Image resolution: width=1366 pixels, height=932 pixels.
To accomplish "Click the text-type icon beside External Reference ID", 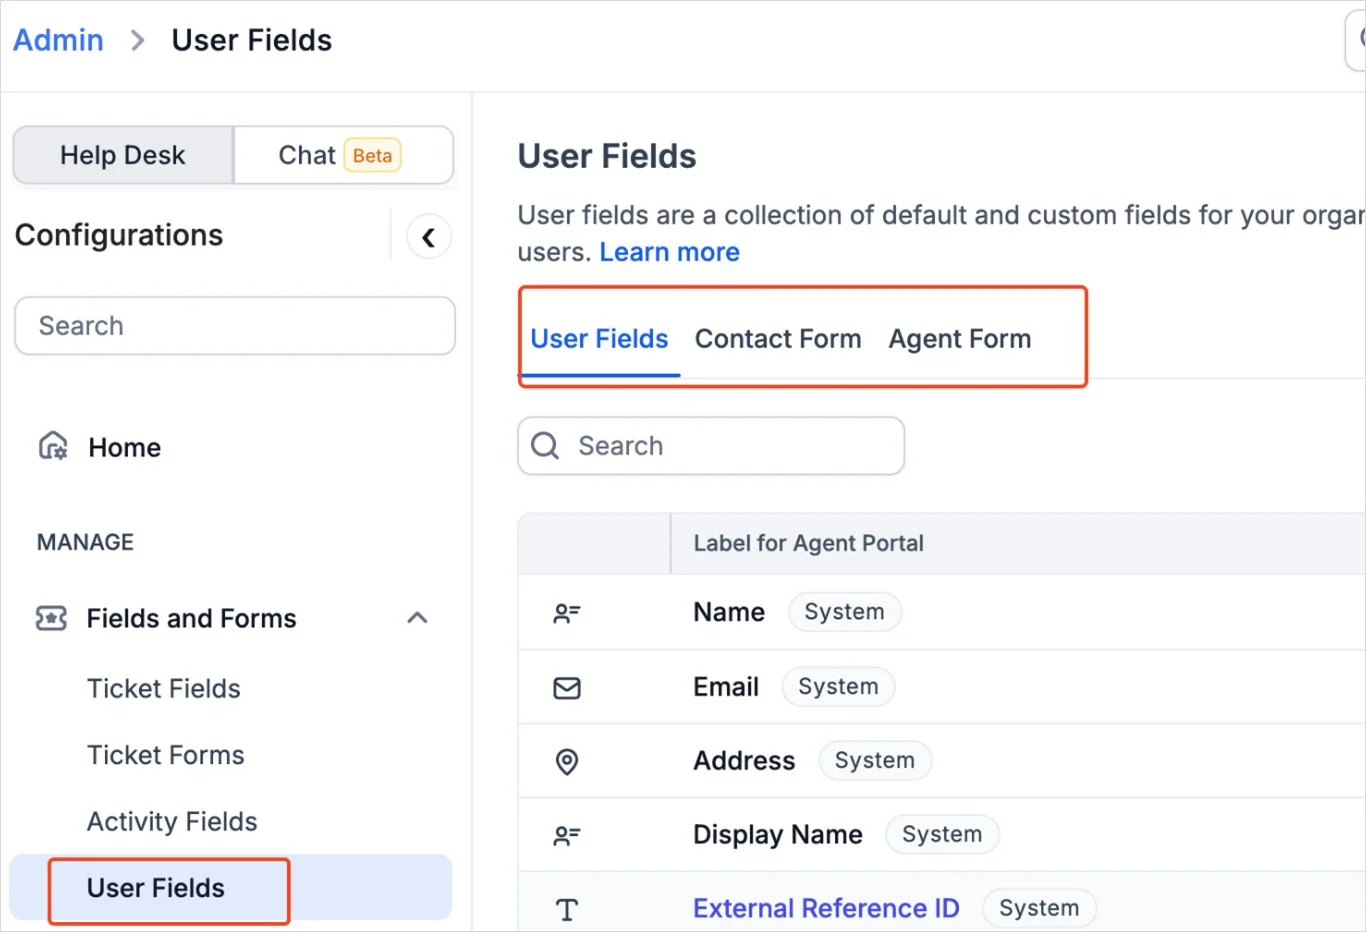I will [x=567, y=908].
